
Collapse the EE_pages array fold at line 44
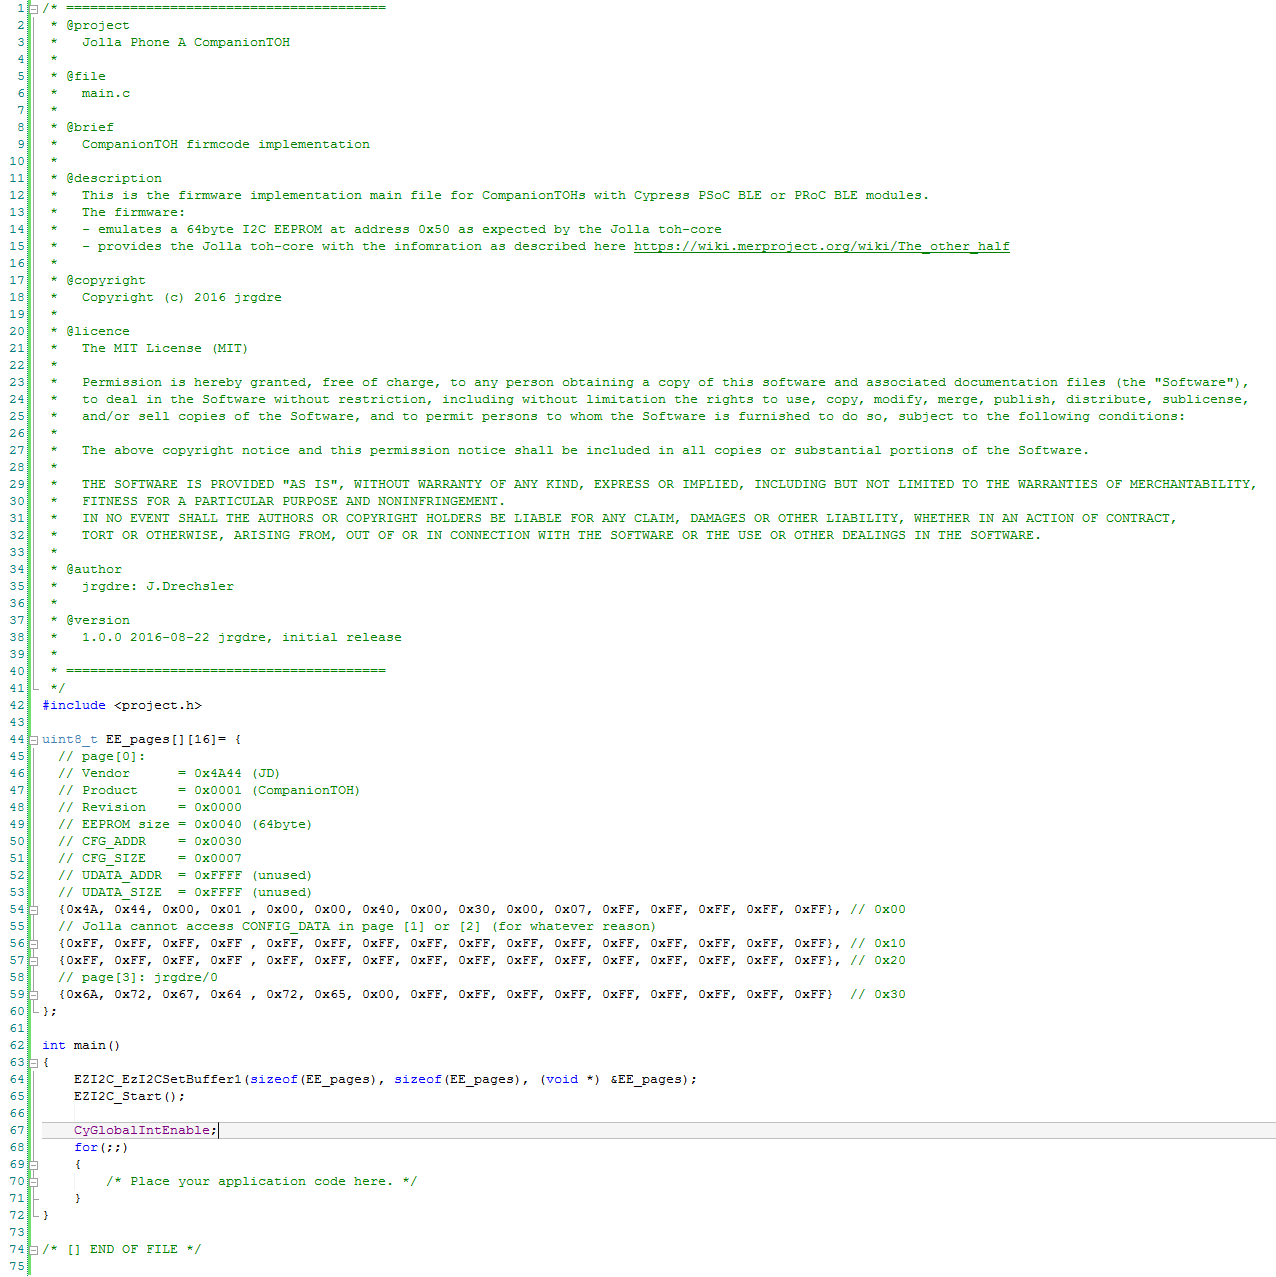point(34,740)
